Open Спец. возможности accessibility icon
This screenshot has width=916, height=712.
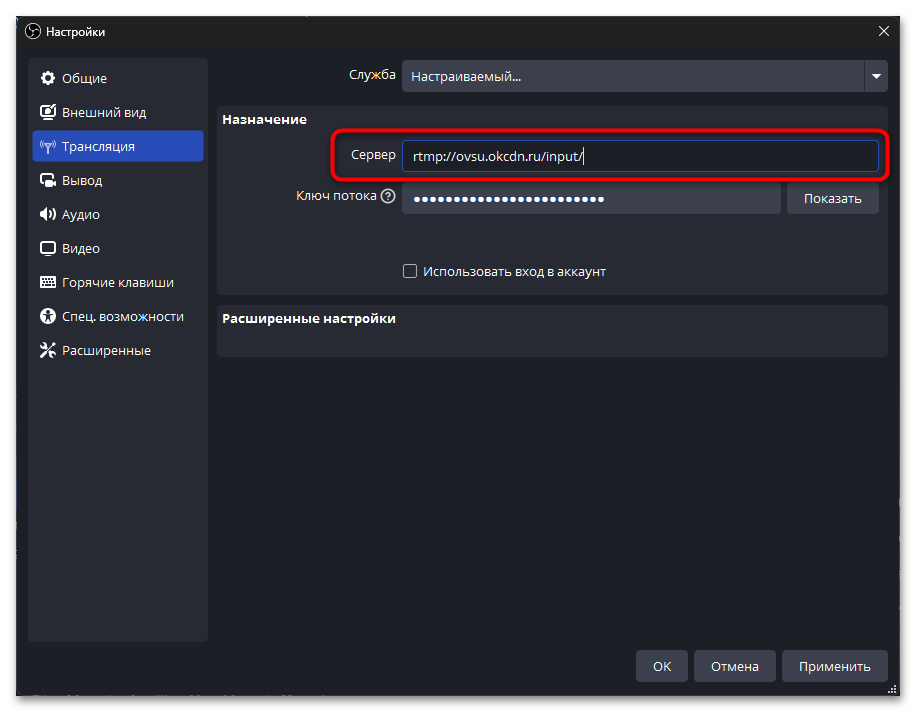coord(47,317)
